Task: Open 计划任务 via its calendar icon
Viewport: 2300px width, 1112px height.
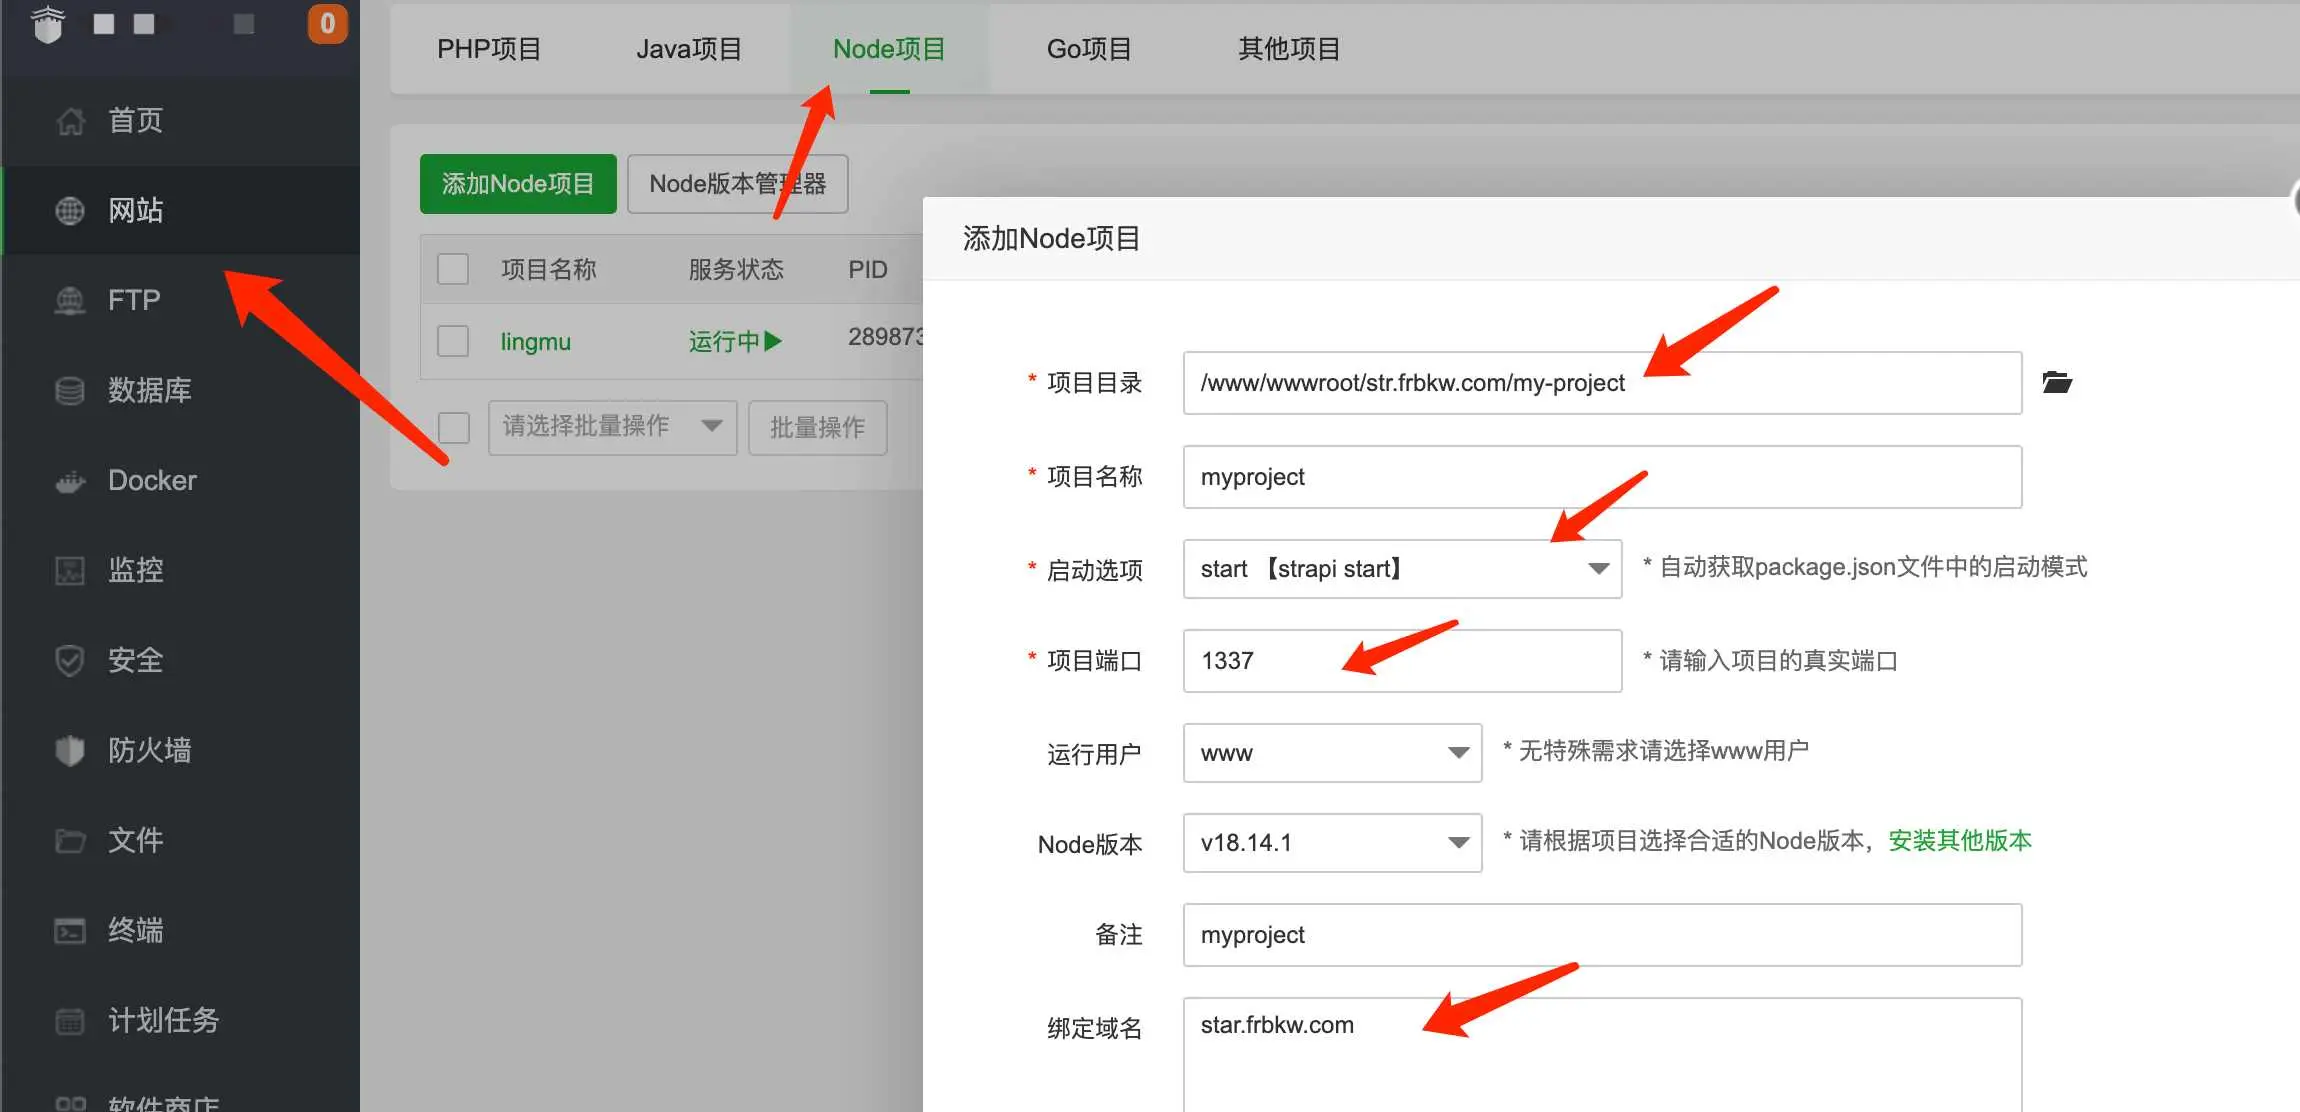Action: pyautogui.click(x=70, y=1020)
